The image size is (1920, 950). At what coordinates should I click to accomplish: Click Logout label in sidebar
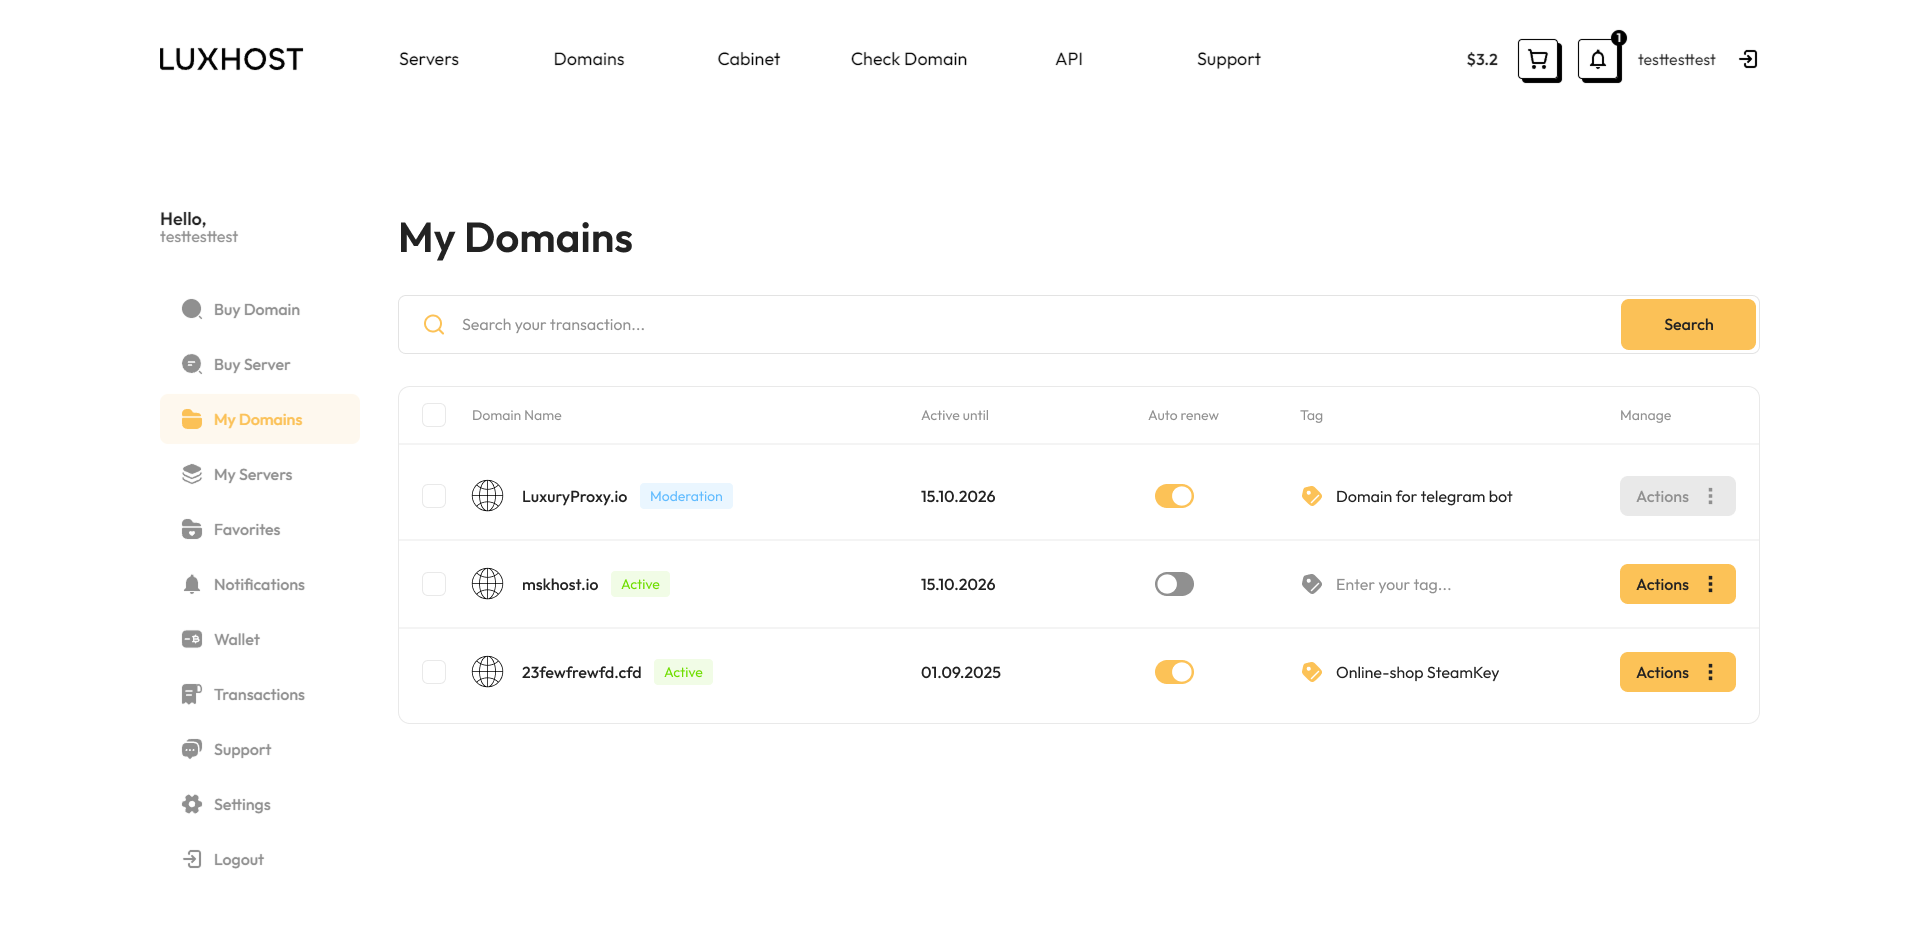coord(238,860)
